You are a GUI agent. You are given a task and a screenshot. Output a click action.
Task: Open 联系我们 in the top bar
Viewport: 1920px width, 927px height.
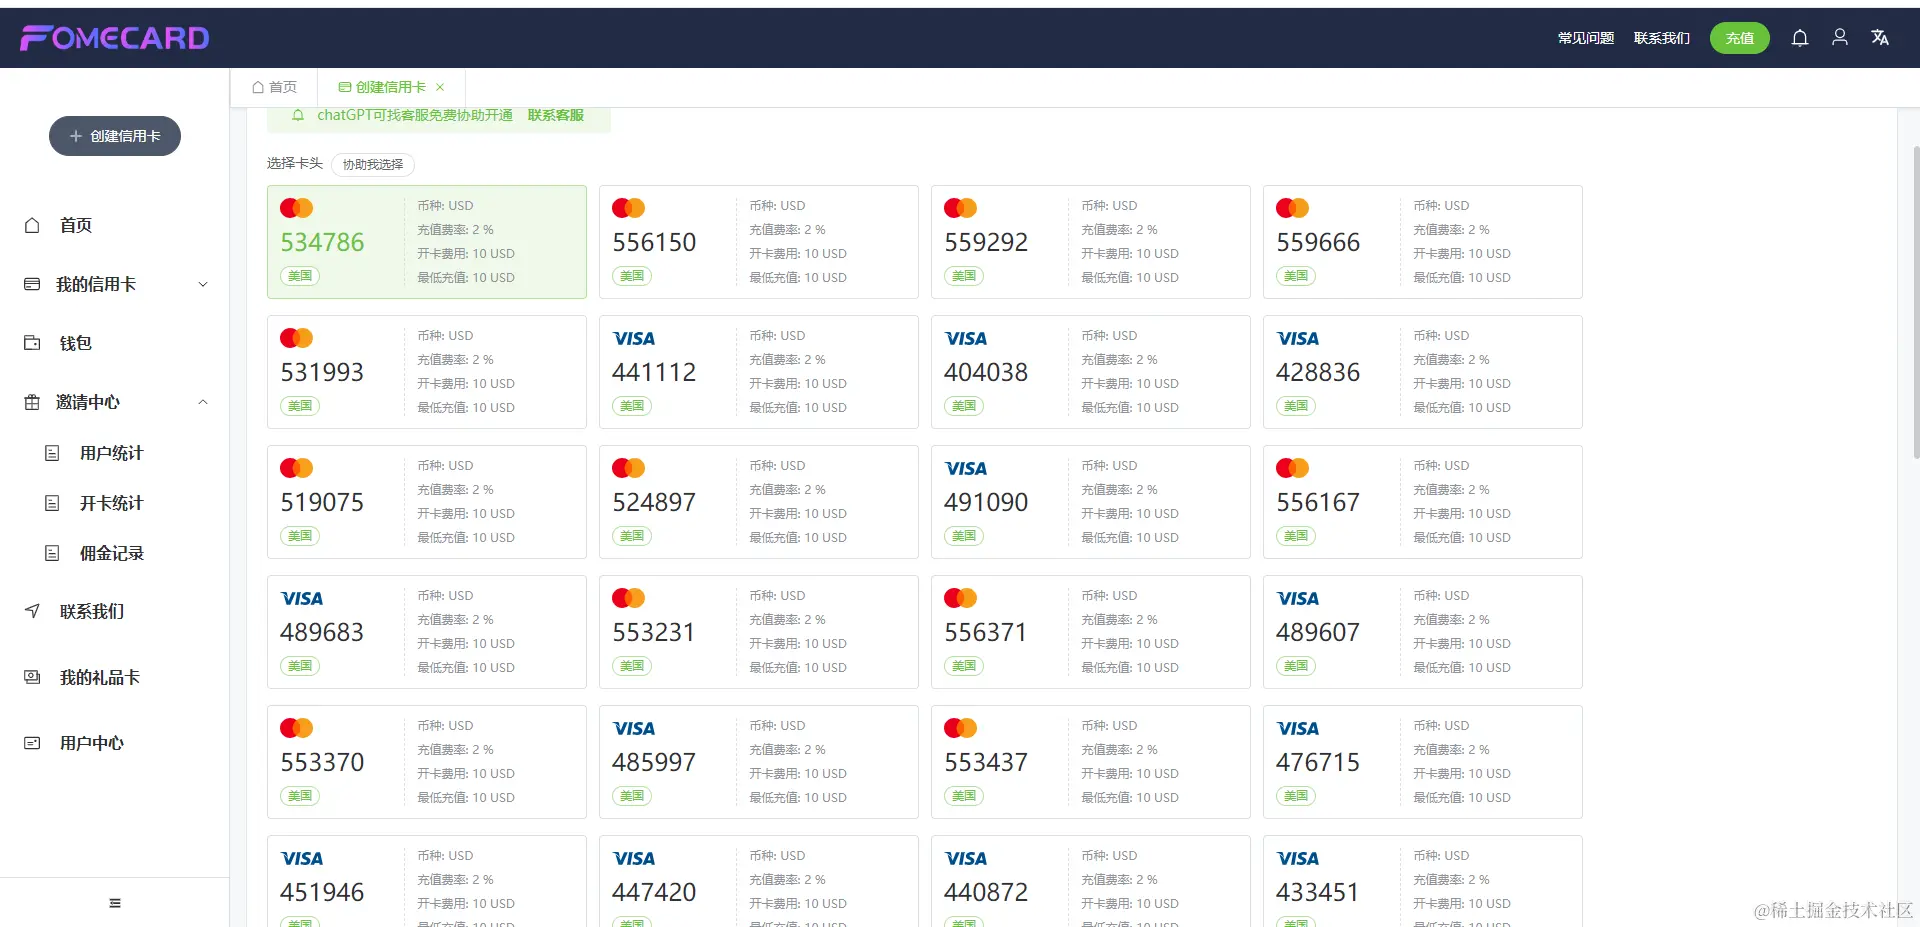[1662, 38]
